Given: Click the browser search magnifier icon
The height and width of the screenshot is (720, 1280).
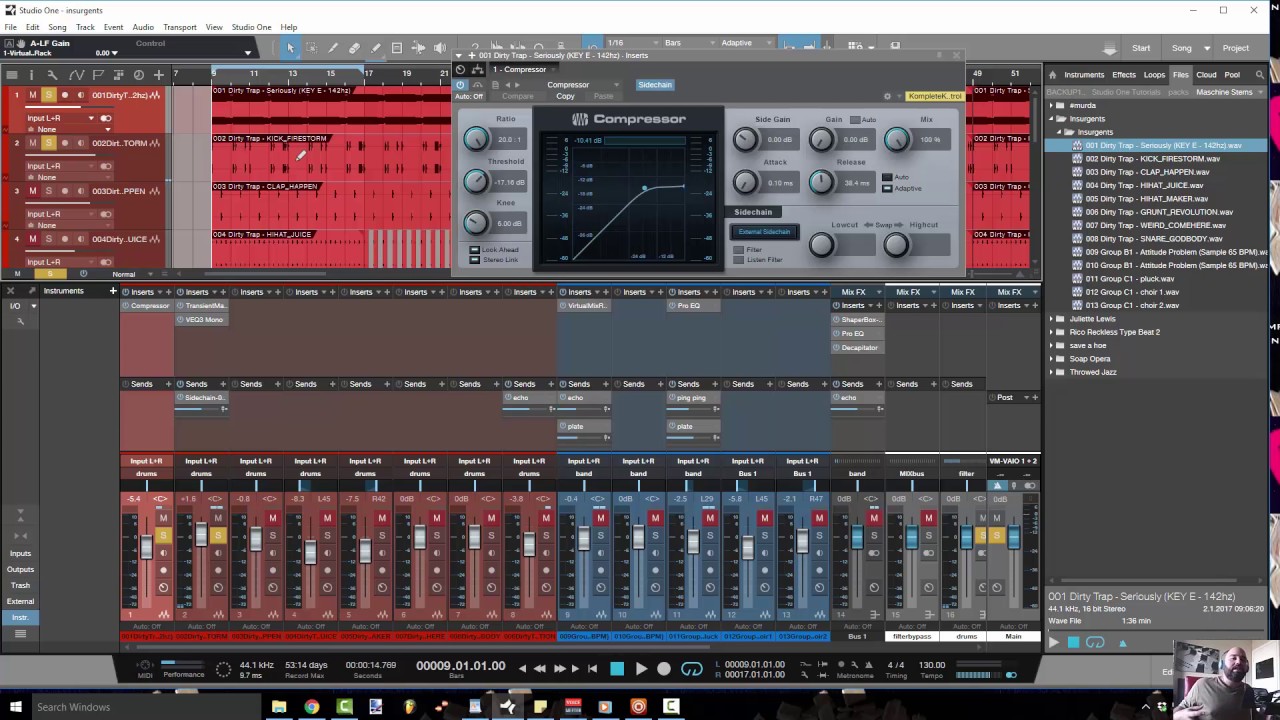Looking at the screenshot, I should [1260, 75].
